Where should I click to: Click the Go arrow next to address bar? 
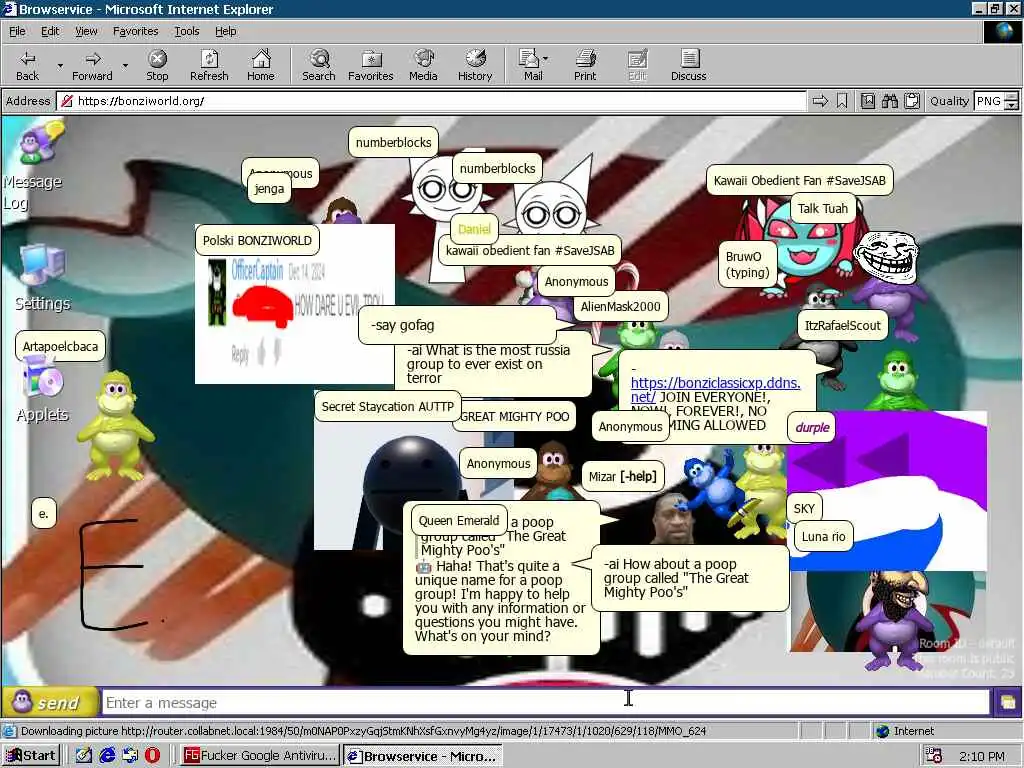pos(820,101)
